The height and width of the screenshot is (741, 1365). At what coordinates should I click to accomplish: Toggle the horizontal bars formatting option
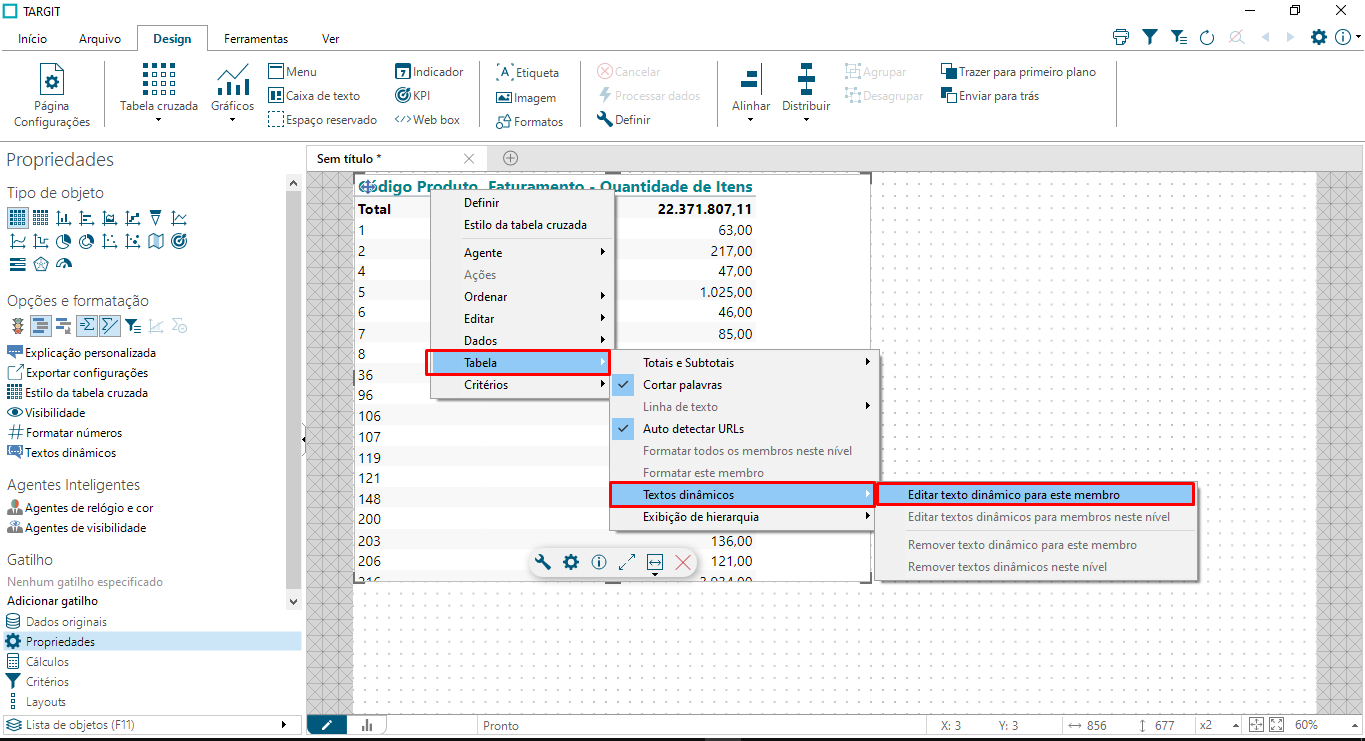[x=41, y=325]
